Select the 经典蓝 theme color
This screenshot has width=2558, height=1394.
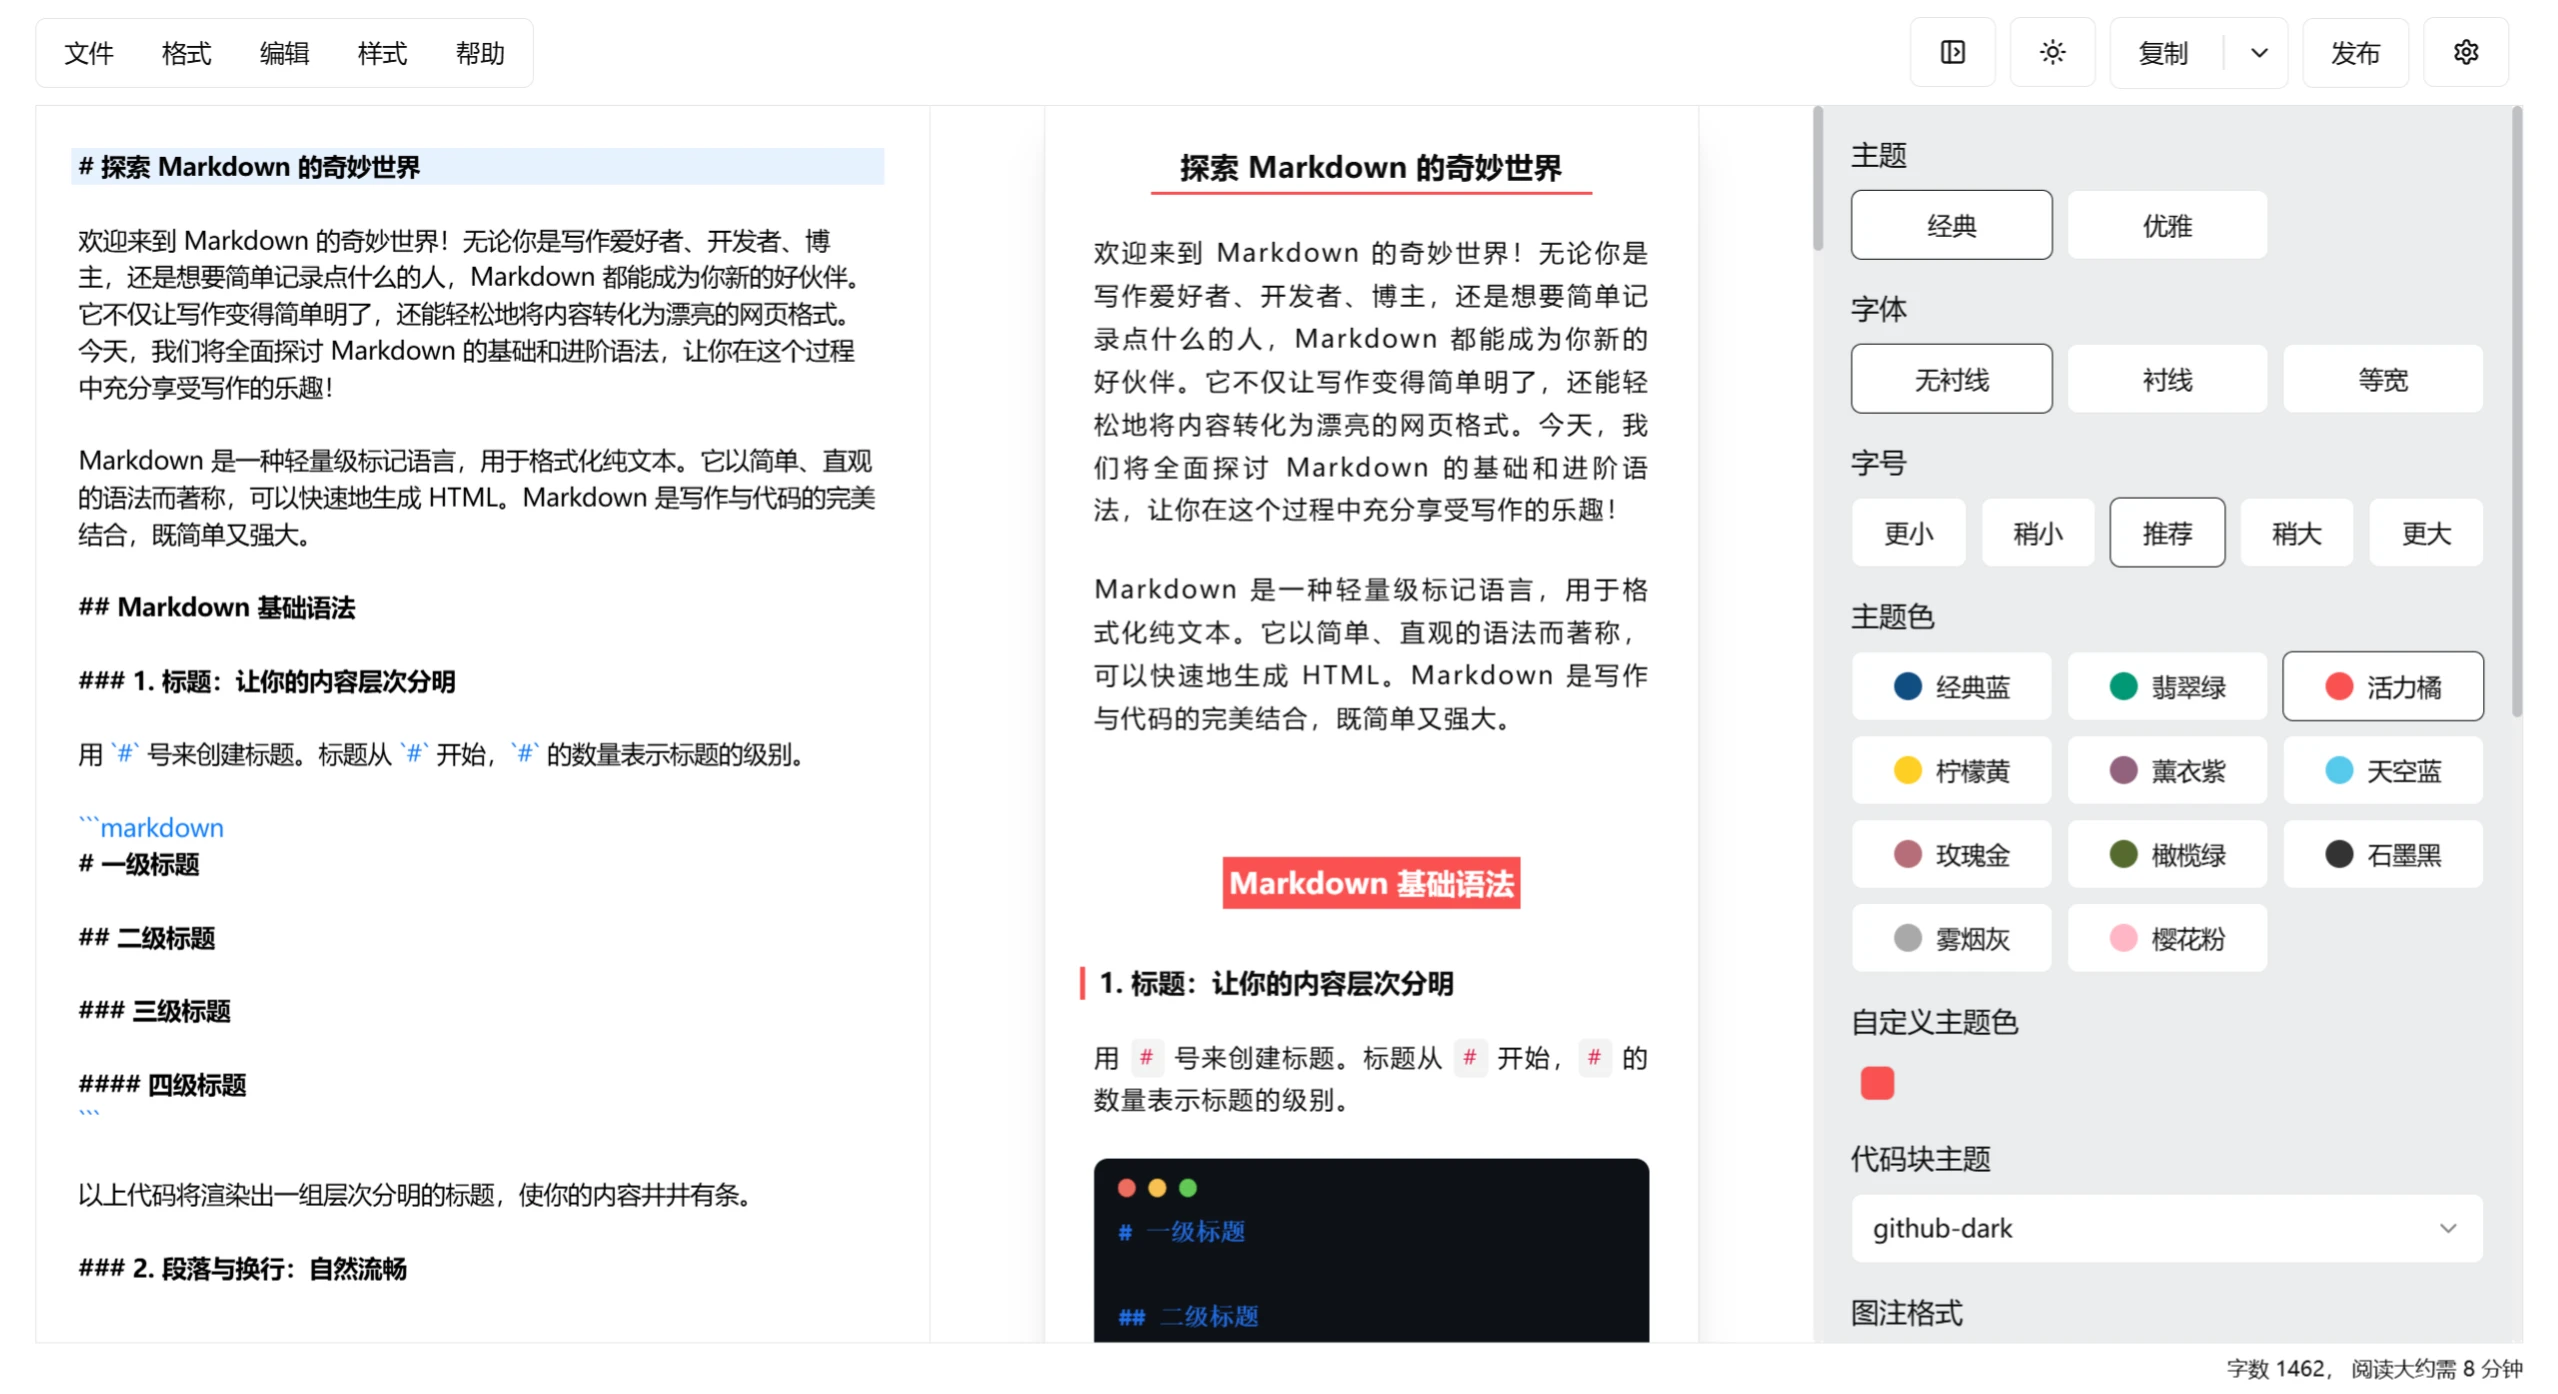pyautogui.click(x=1950, y=686)
